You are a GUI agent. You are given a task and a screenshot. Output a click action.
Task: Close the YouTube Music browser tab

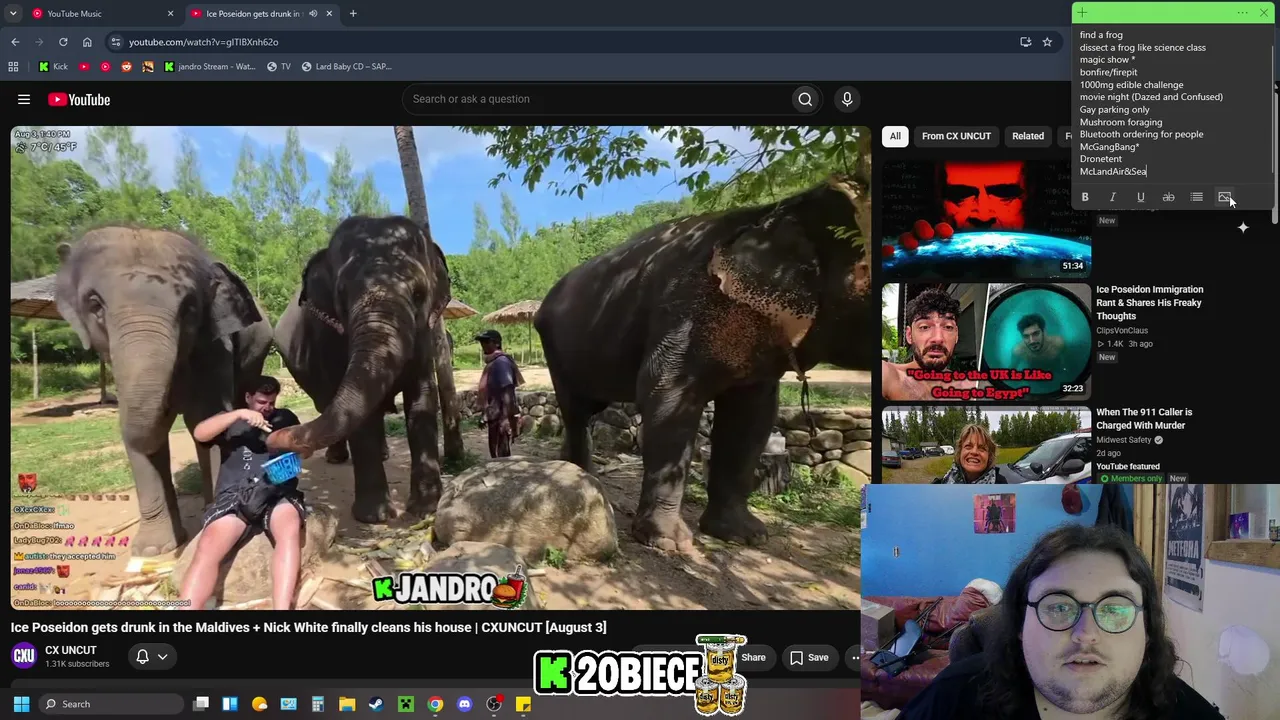tap(170, 14)
